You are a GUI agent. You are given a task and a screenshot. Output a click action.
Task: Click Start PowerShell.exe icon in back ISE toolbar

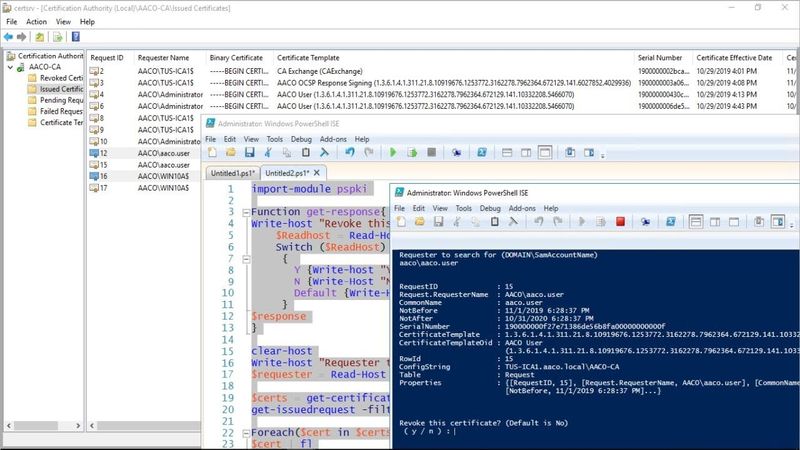pyautogui.click(x=482, y=153)
